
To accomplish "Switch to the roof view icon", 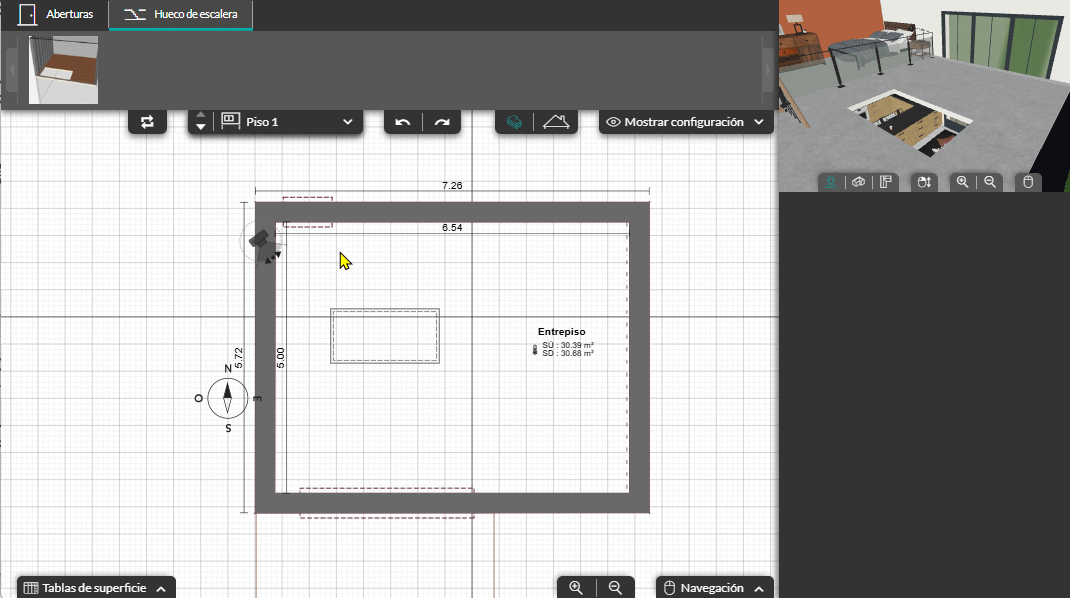I will pos(556,122).
